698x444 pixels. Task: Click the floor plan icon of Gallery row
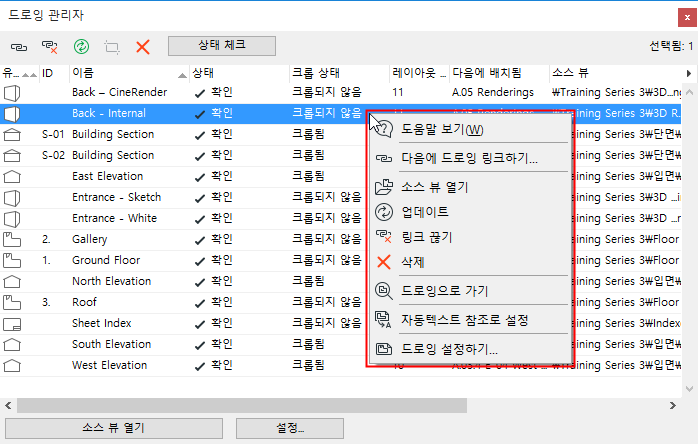pos(12,240)
